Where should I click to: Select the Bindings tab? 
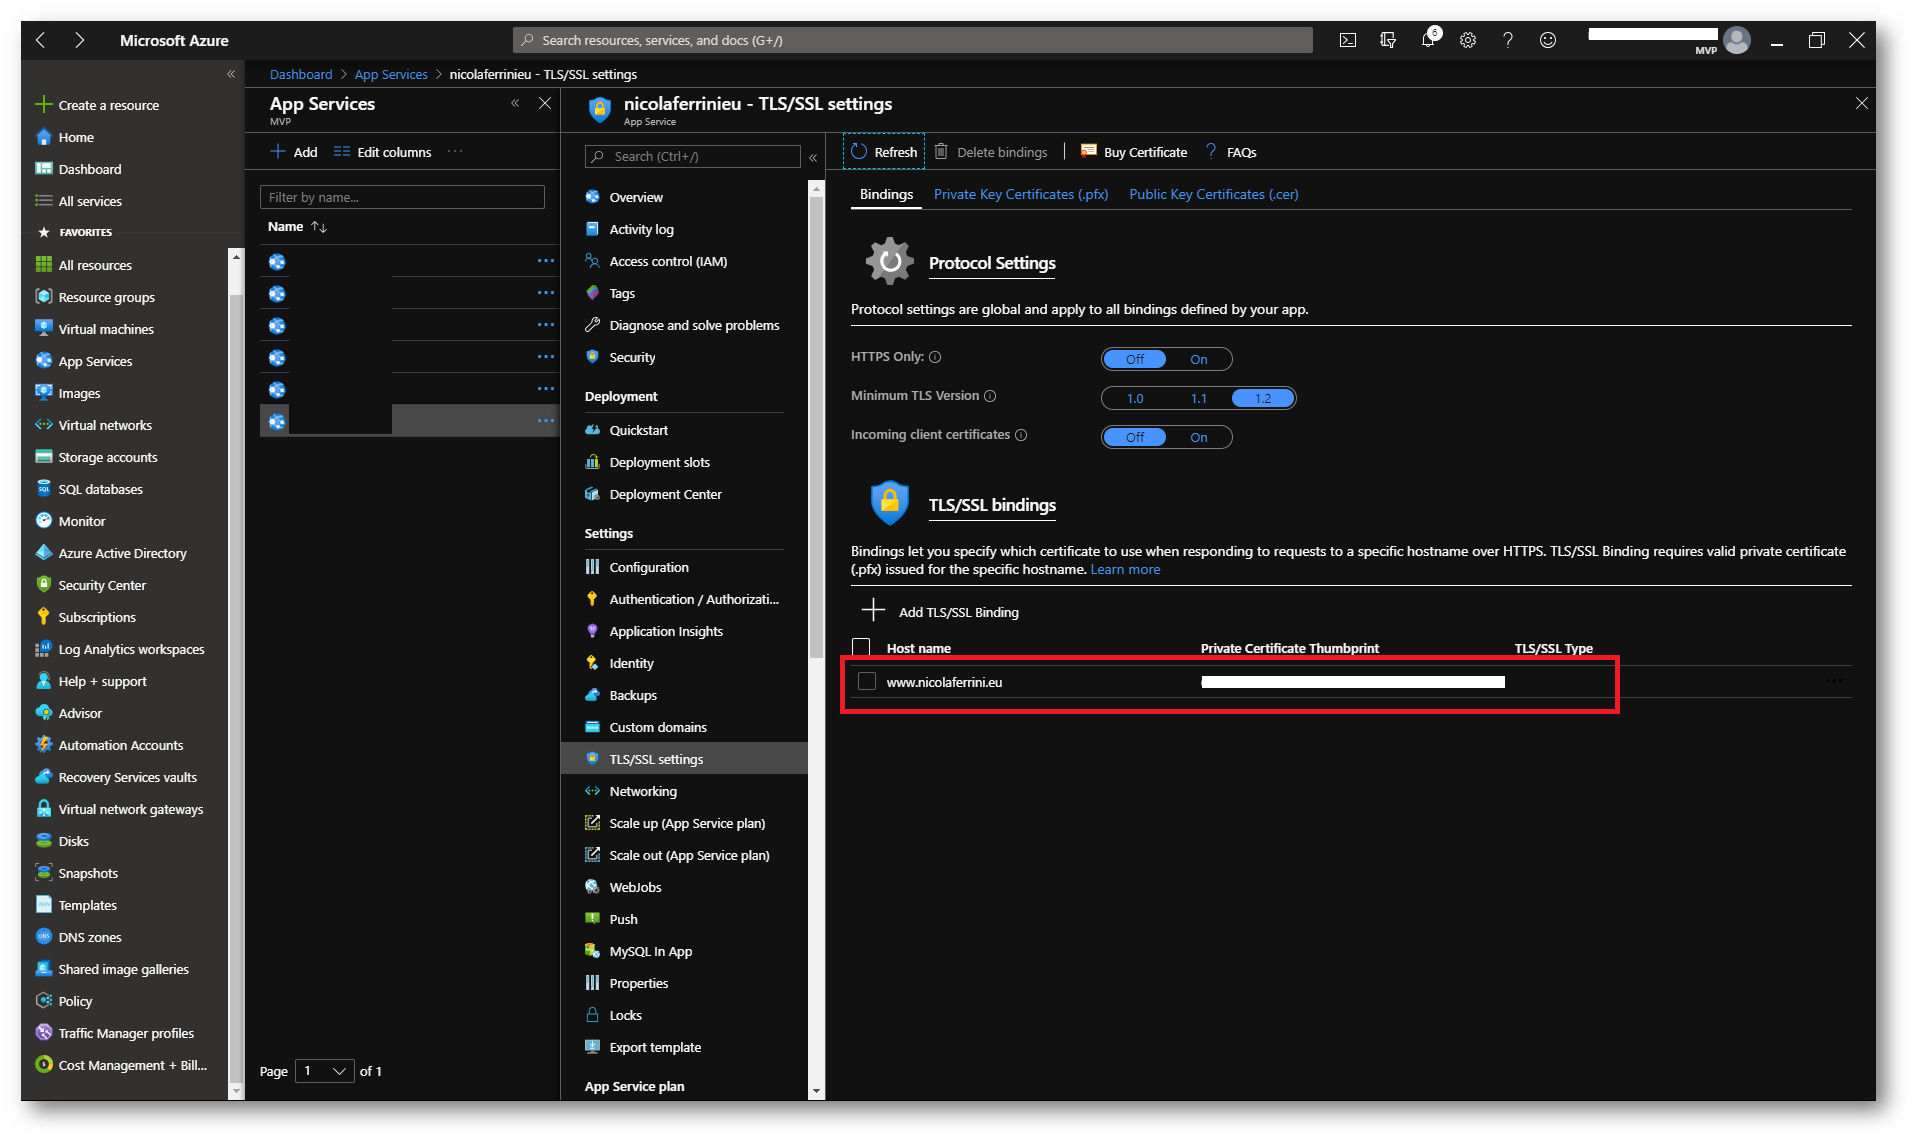886,194
